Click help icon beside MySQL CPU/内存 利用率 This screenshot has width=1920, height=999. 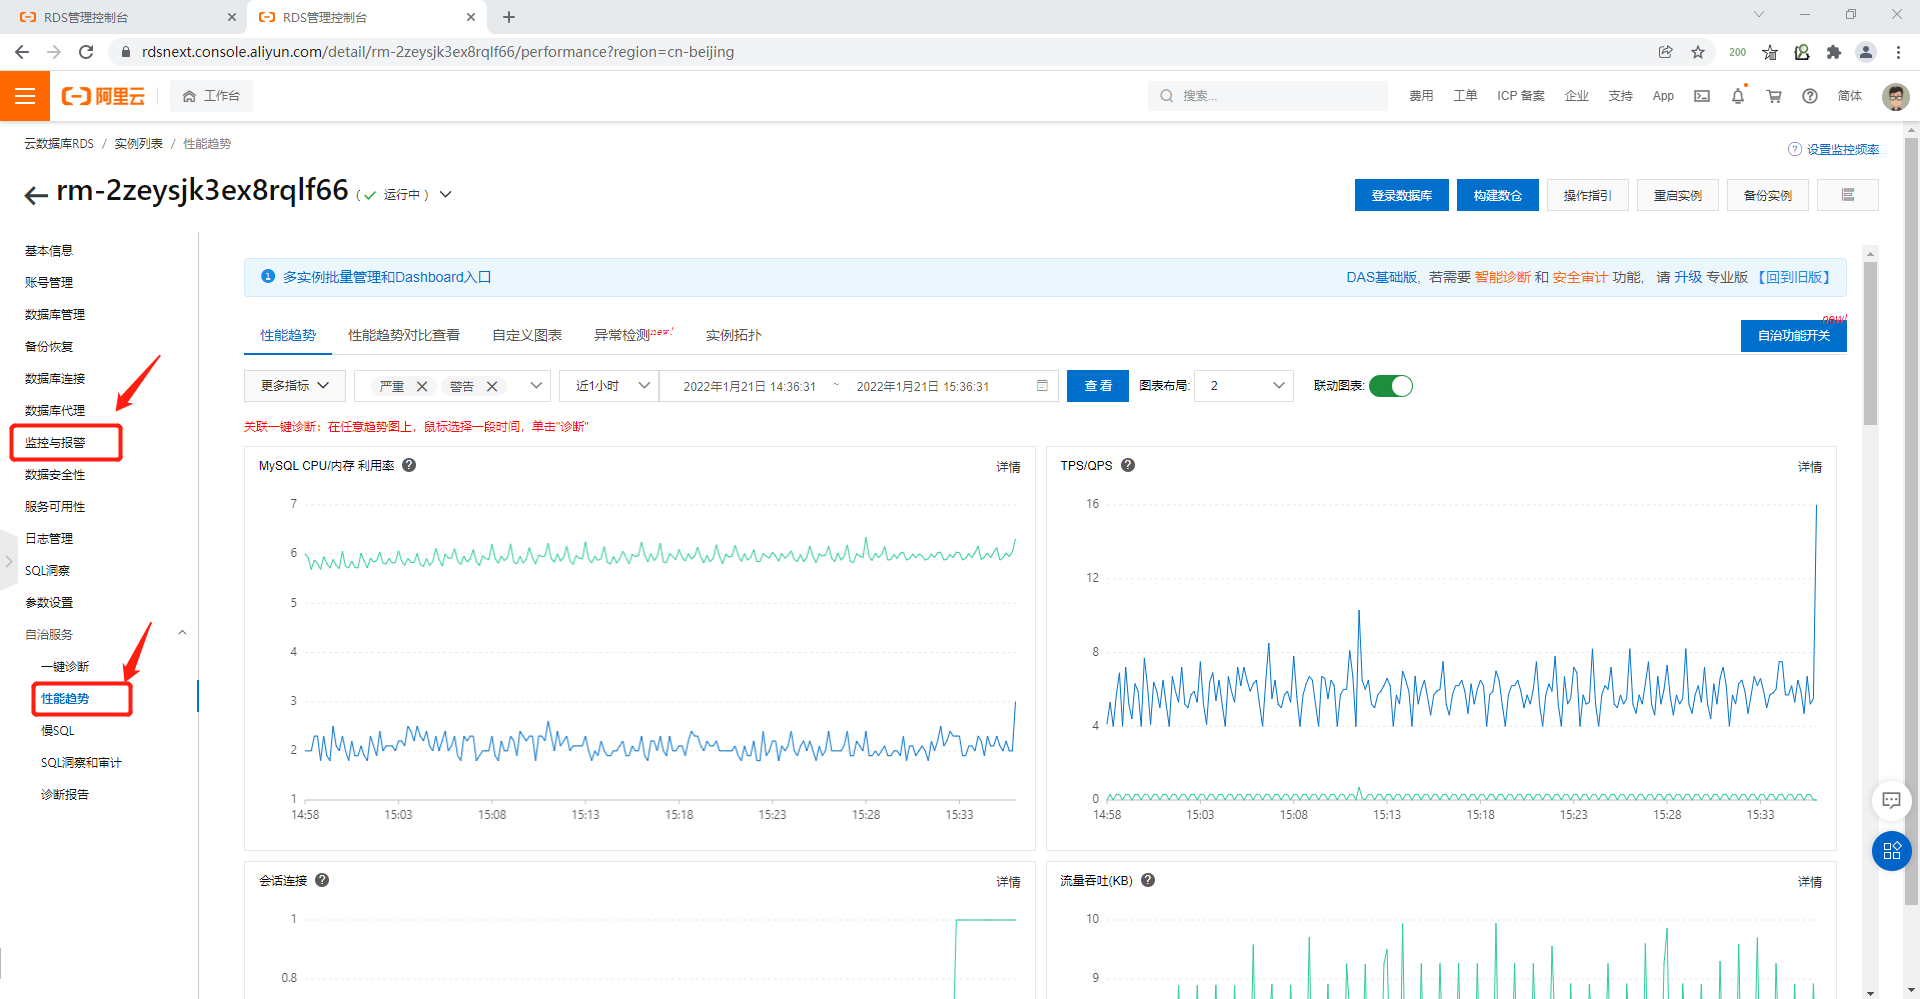coord(409,465)
